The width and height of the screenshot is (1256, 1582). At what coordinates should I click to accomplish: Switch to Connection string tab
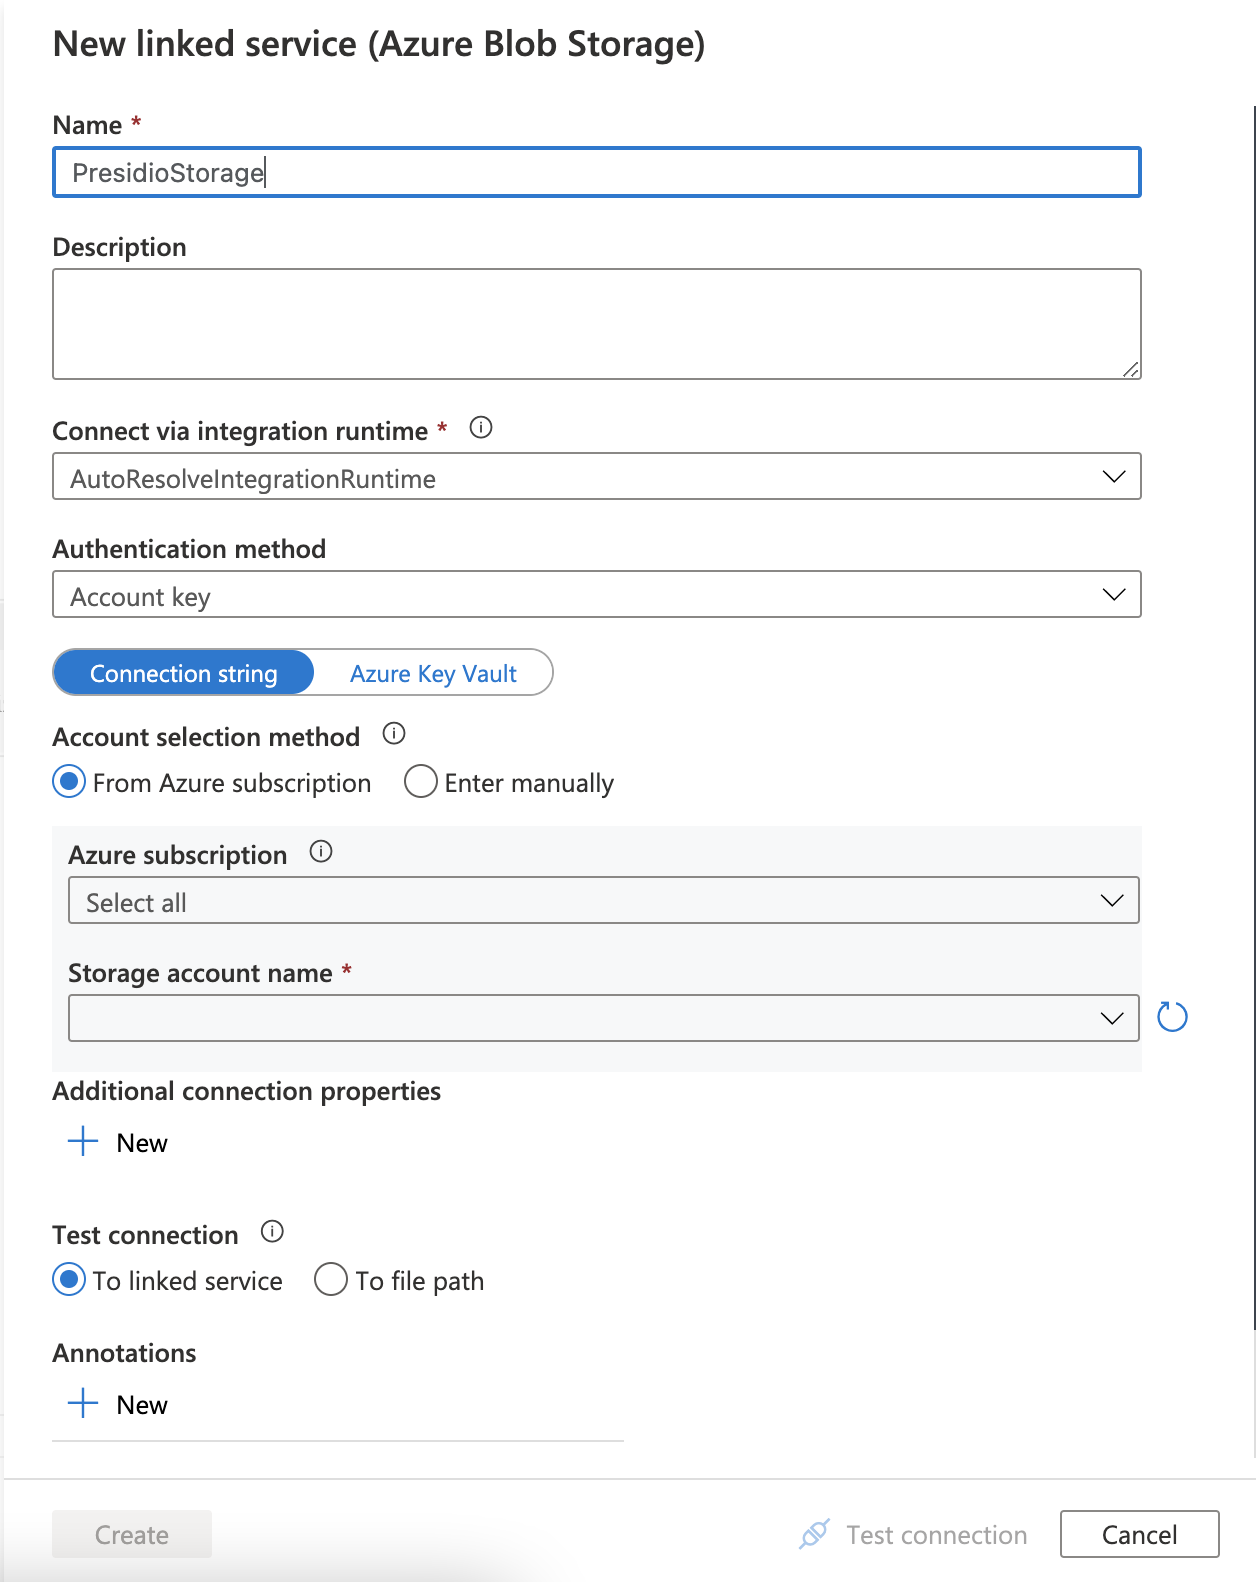coord(184,673)
